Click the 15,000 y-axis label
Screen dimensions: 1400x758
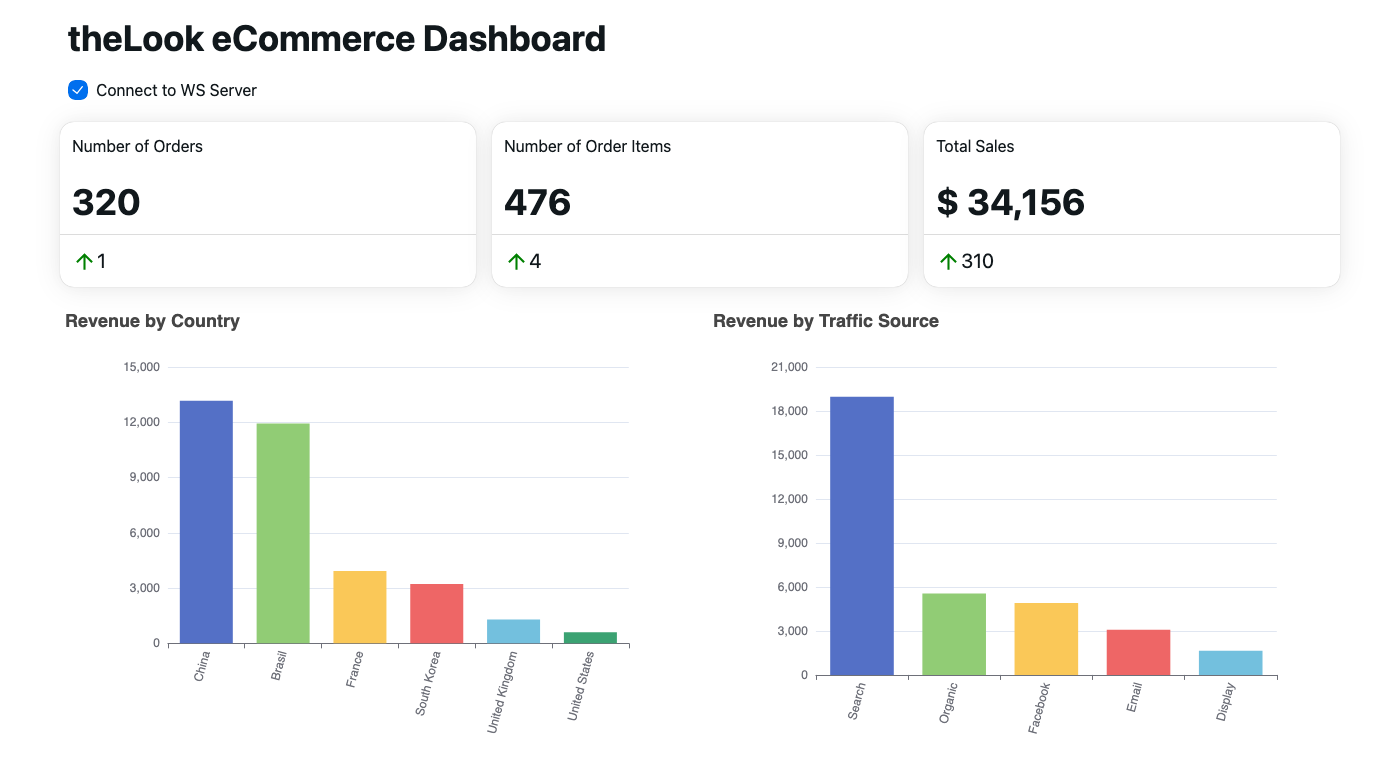click(x=142, y=368)
